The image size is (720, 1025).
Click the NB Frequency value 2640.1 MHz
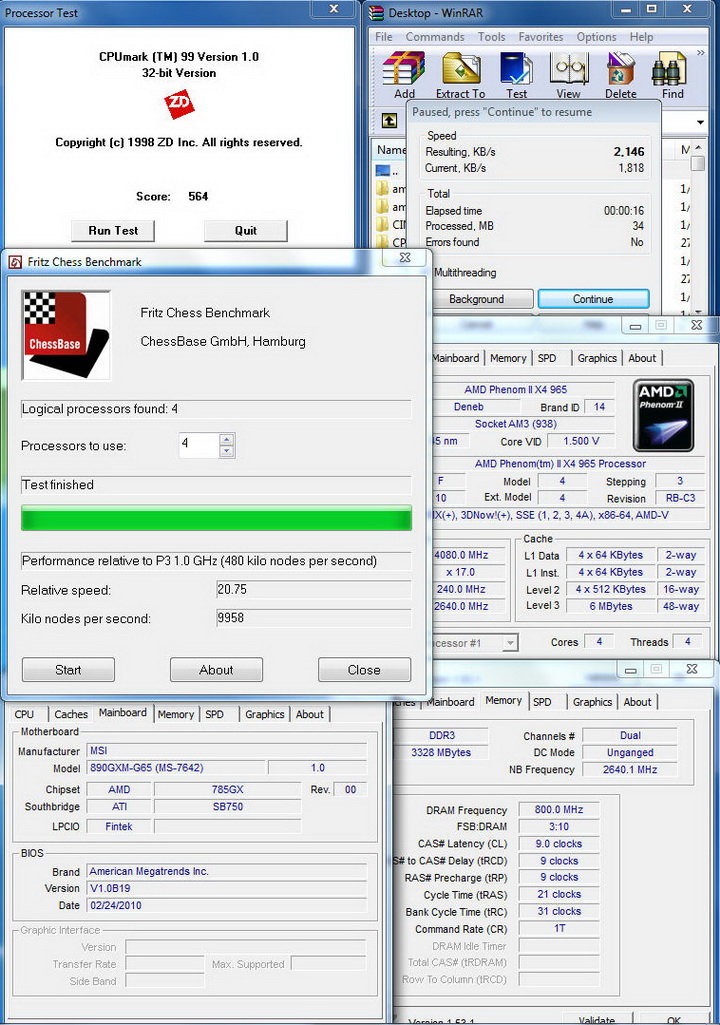click(630, 769)
